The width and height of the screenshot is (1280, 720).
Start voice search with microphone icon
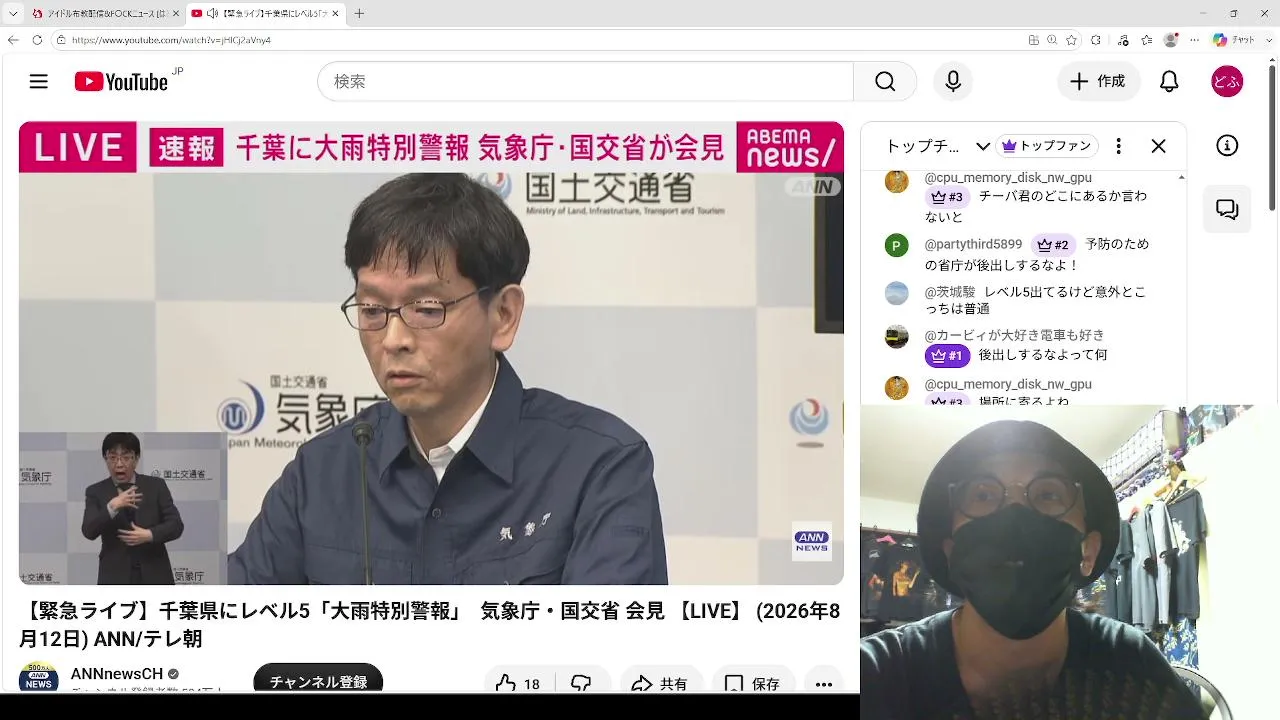click(x=953, y=82)
